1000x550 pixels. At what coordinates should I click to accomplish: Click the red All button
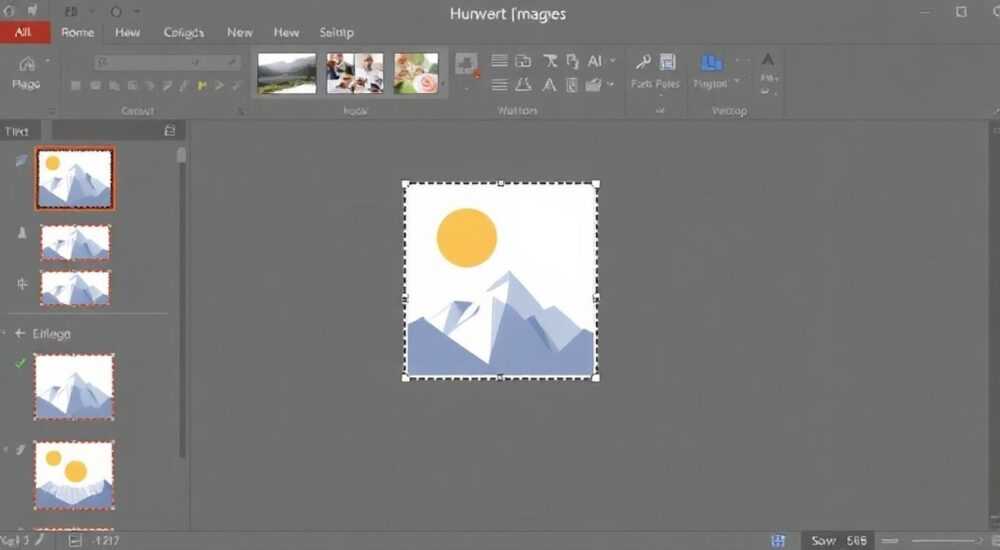pyautogui.click(x=24, y=33)
